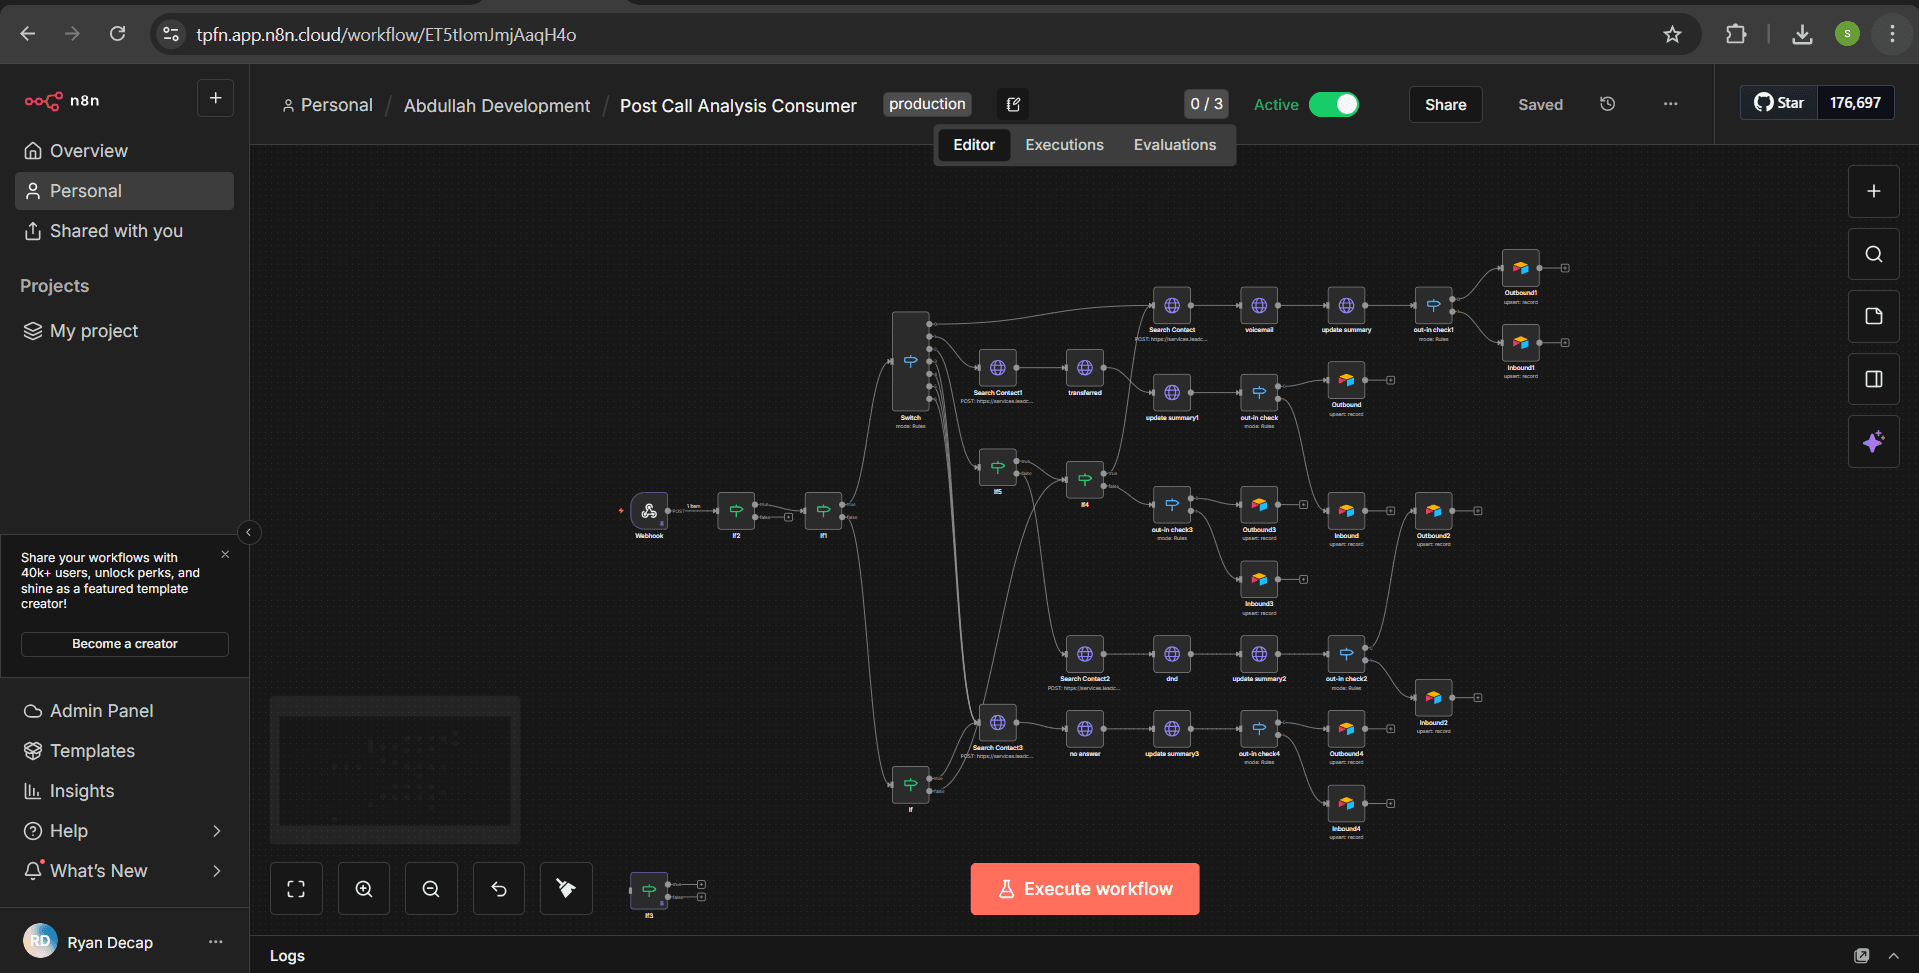Dismiss the creator promotion banner
This screenshot has height=973, width=1919.
(x=225, y=554)
